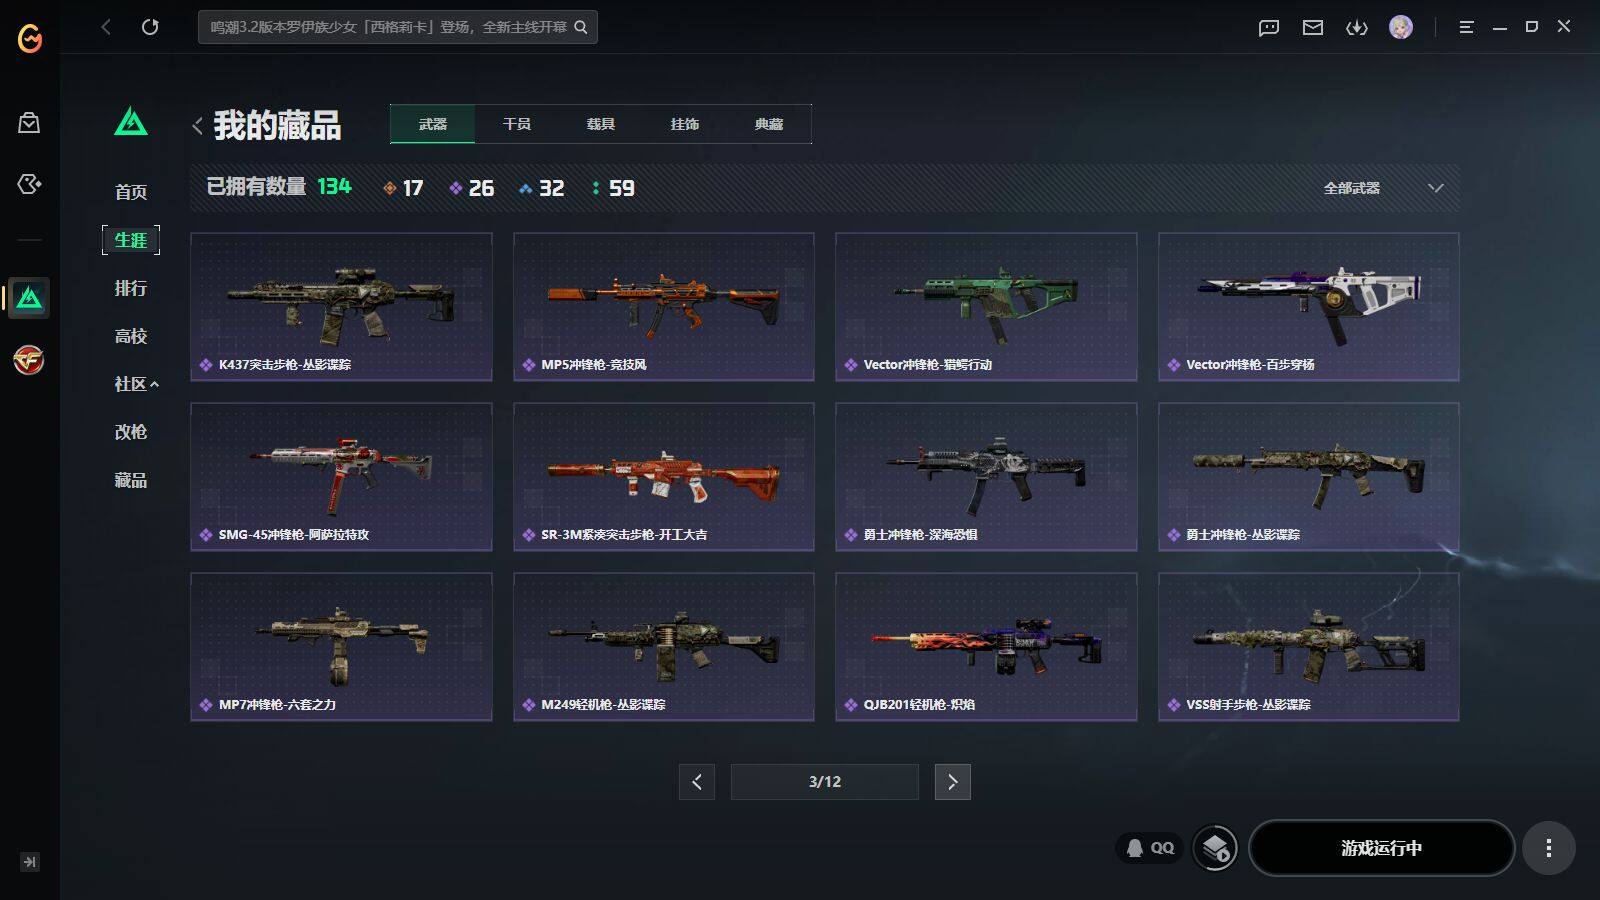The height and width of the screenshot is (900, 1600).
Task: Click the refresh icon in top bar
Action: (150, 27)
